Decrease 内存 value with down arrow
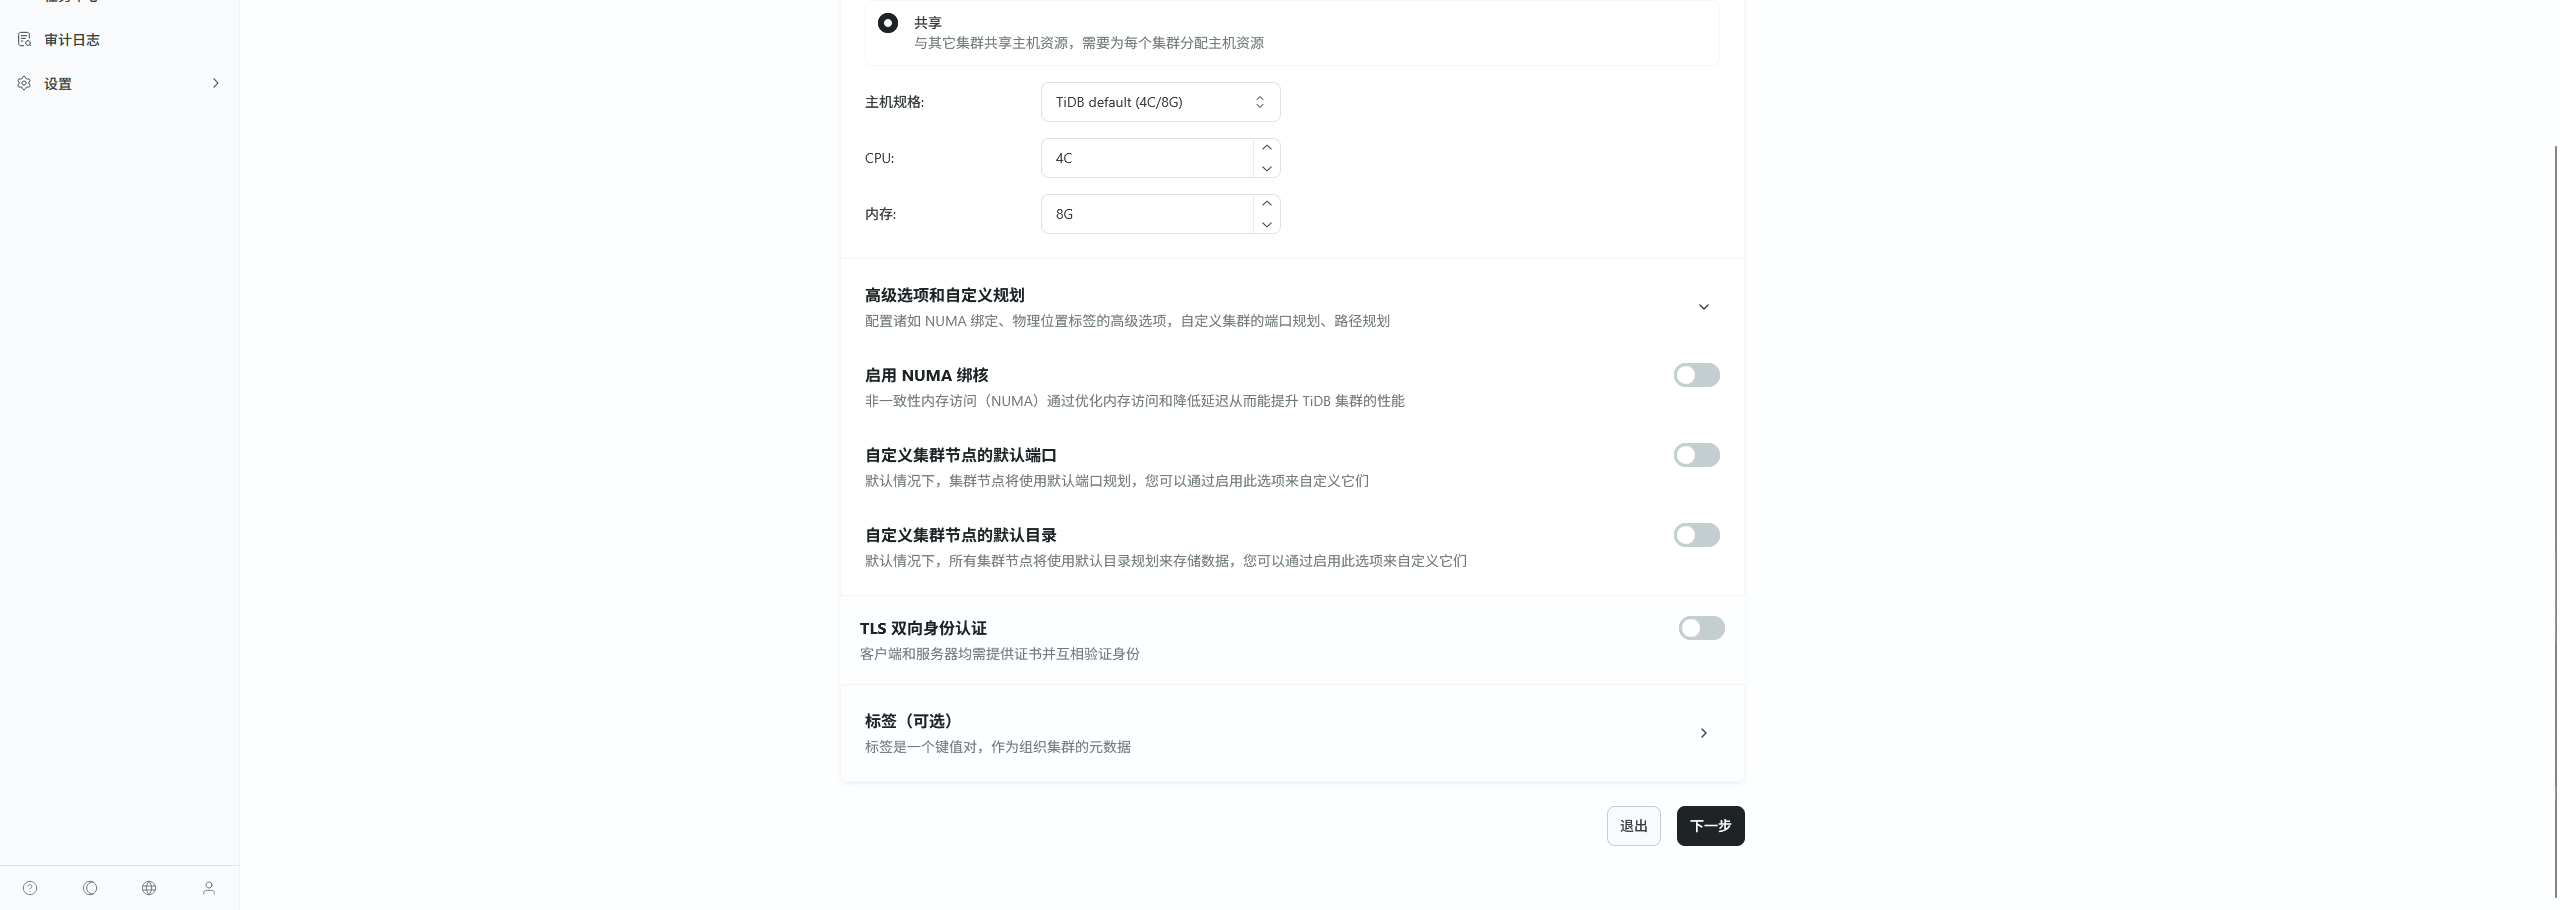Viewport: 2560px width, 910px height. pyautogui.click(x=1266, y=225)
